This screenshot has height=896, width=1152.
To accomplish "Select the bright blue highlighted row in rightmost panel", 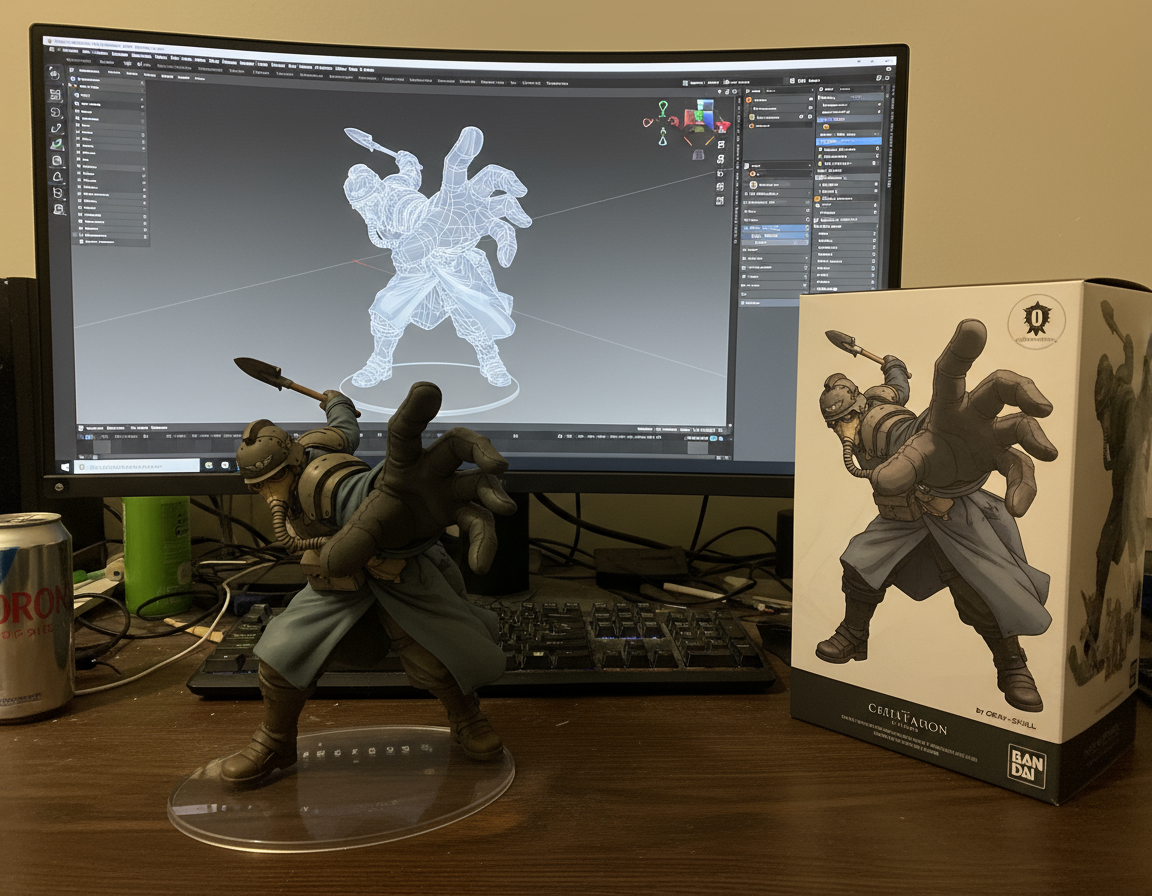I will [x=850, y=141].
